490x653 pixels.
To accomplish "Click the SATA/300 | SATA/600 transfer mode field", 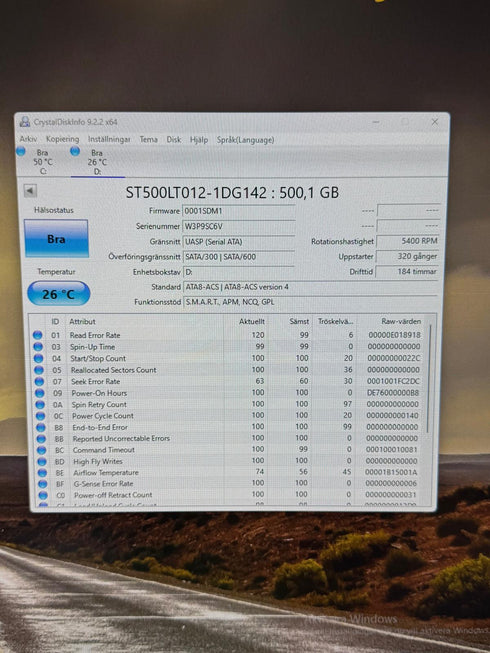I will (x=239, y=257).
